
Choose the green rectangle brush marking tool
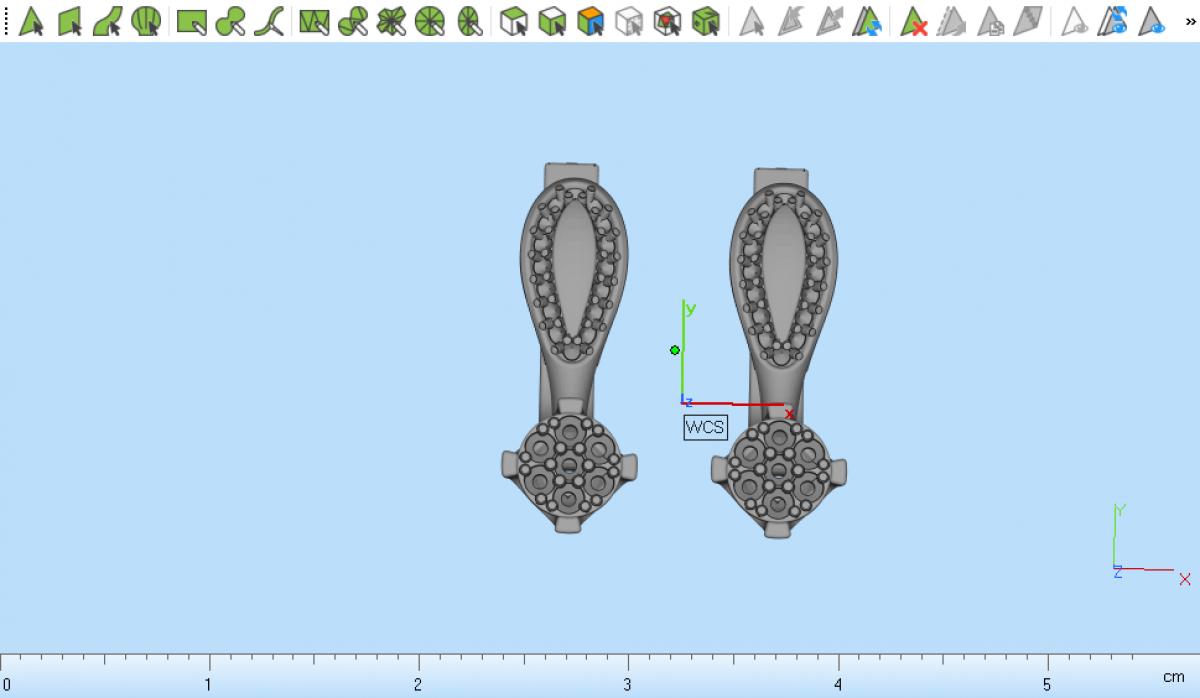192,21
